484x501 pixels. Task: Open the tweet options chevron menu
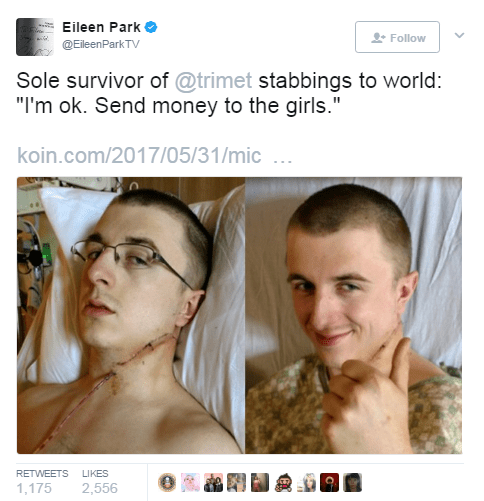click(x=459, y=35)
